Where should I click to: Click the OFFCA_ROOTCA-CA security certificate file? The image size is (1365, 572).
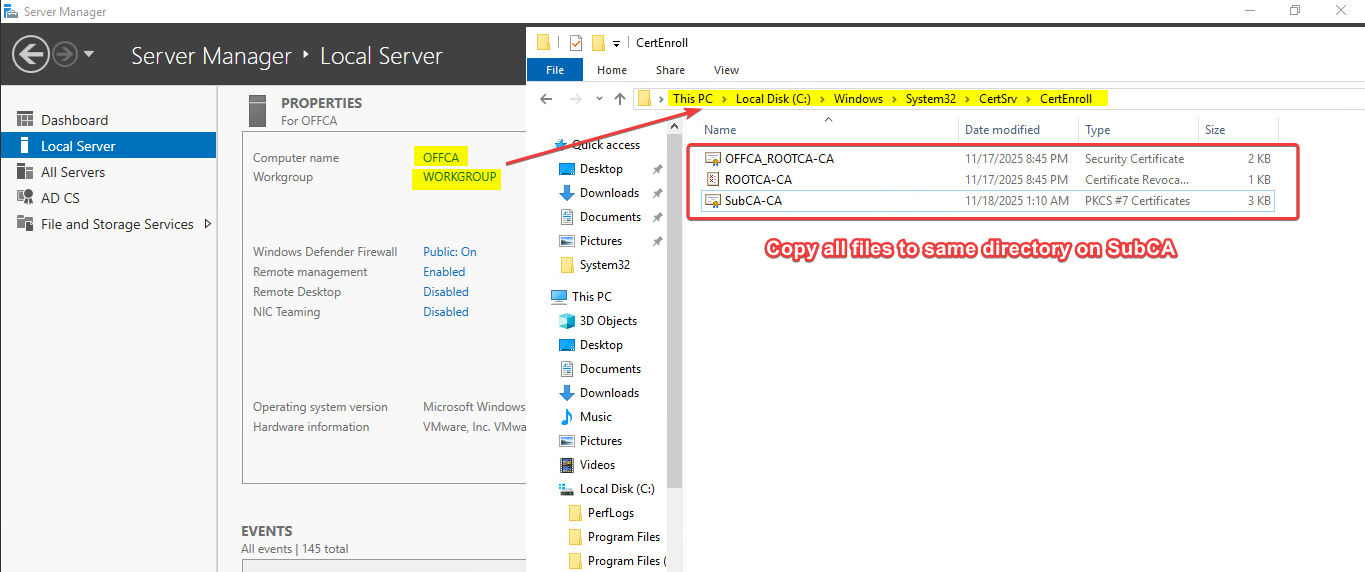coord(779,159)
